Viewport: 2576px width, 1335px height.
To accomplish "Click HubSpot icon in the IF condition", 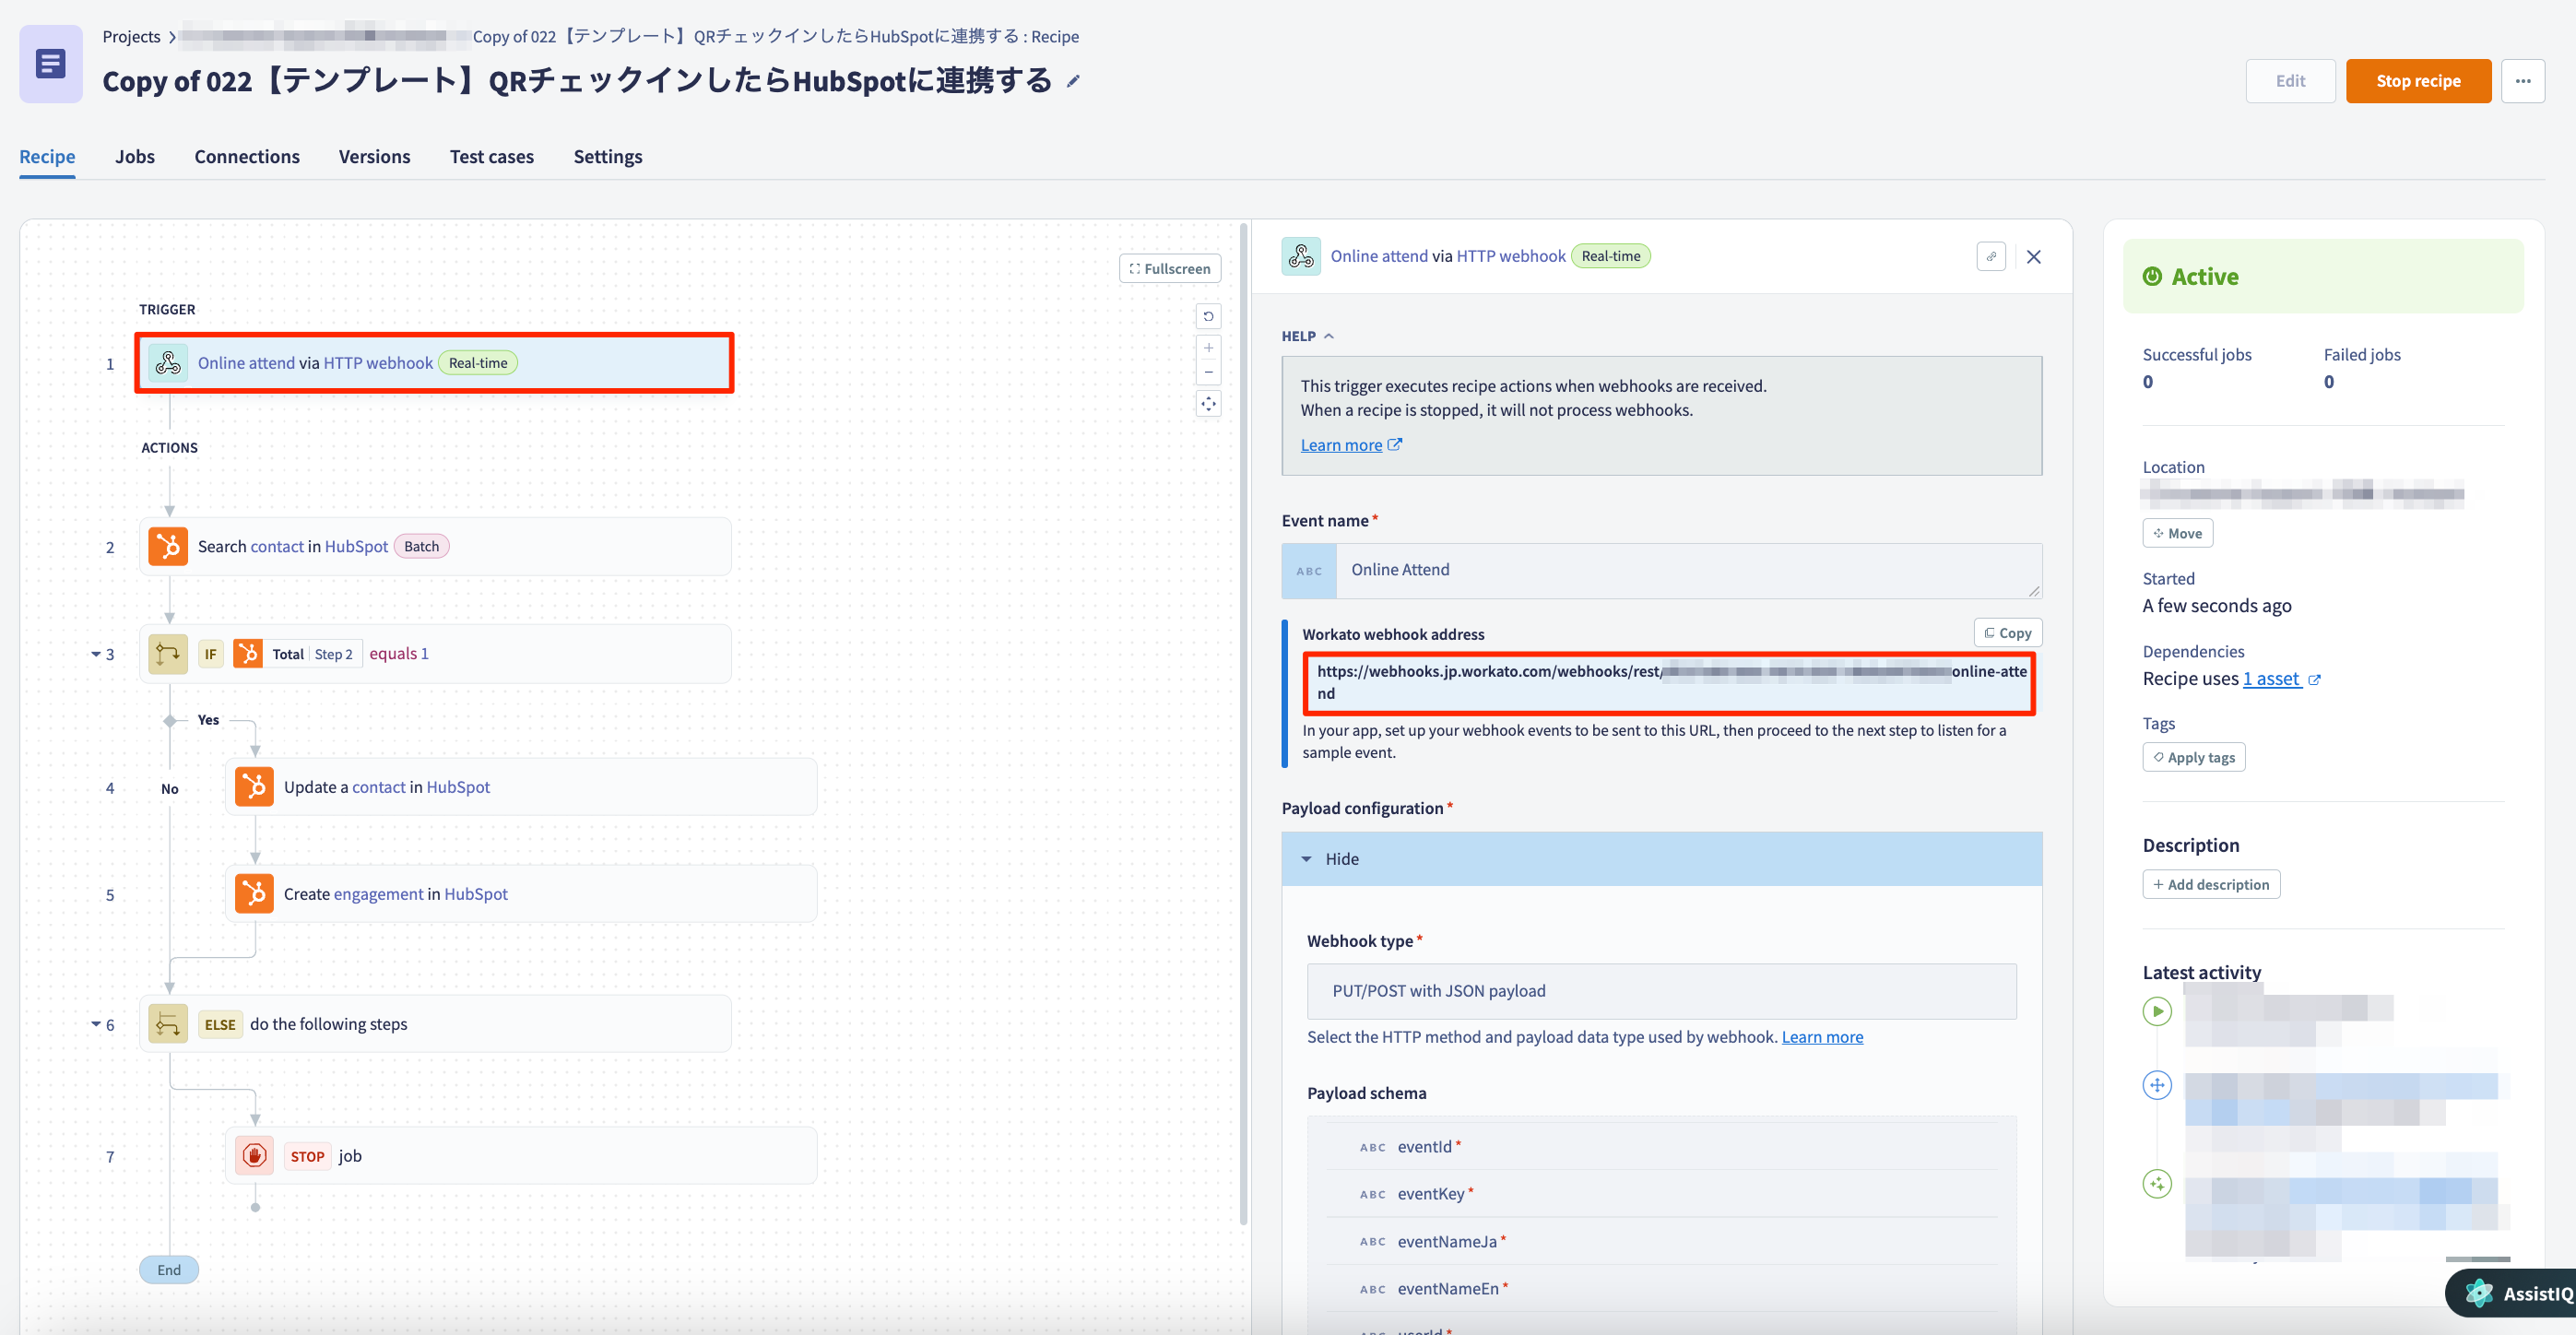I will point(248,654).
